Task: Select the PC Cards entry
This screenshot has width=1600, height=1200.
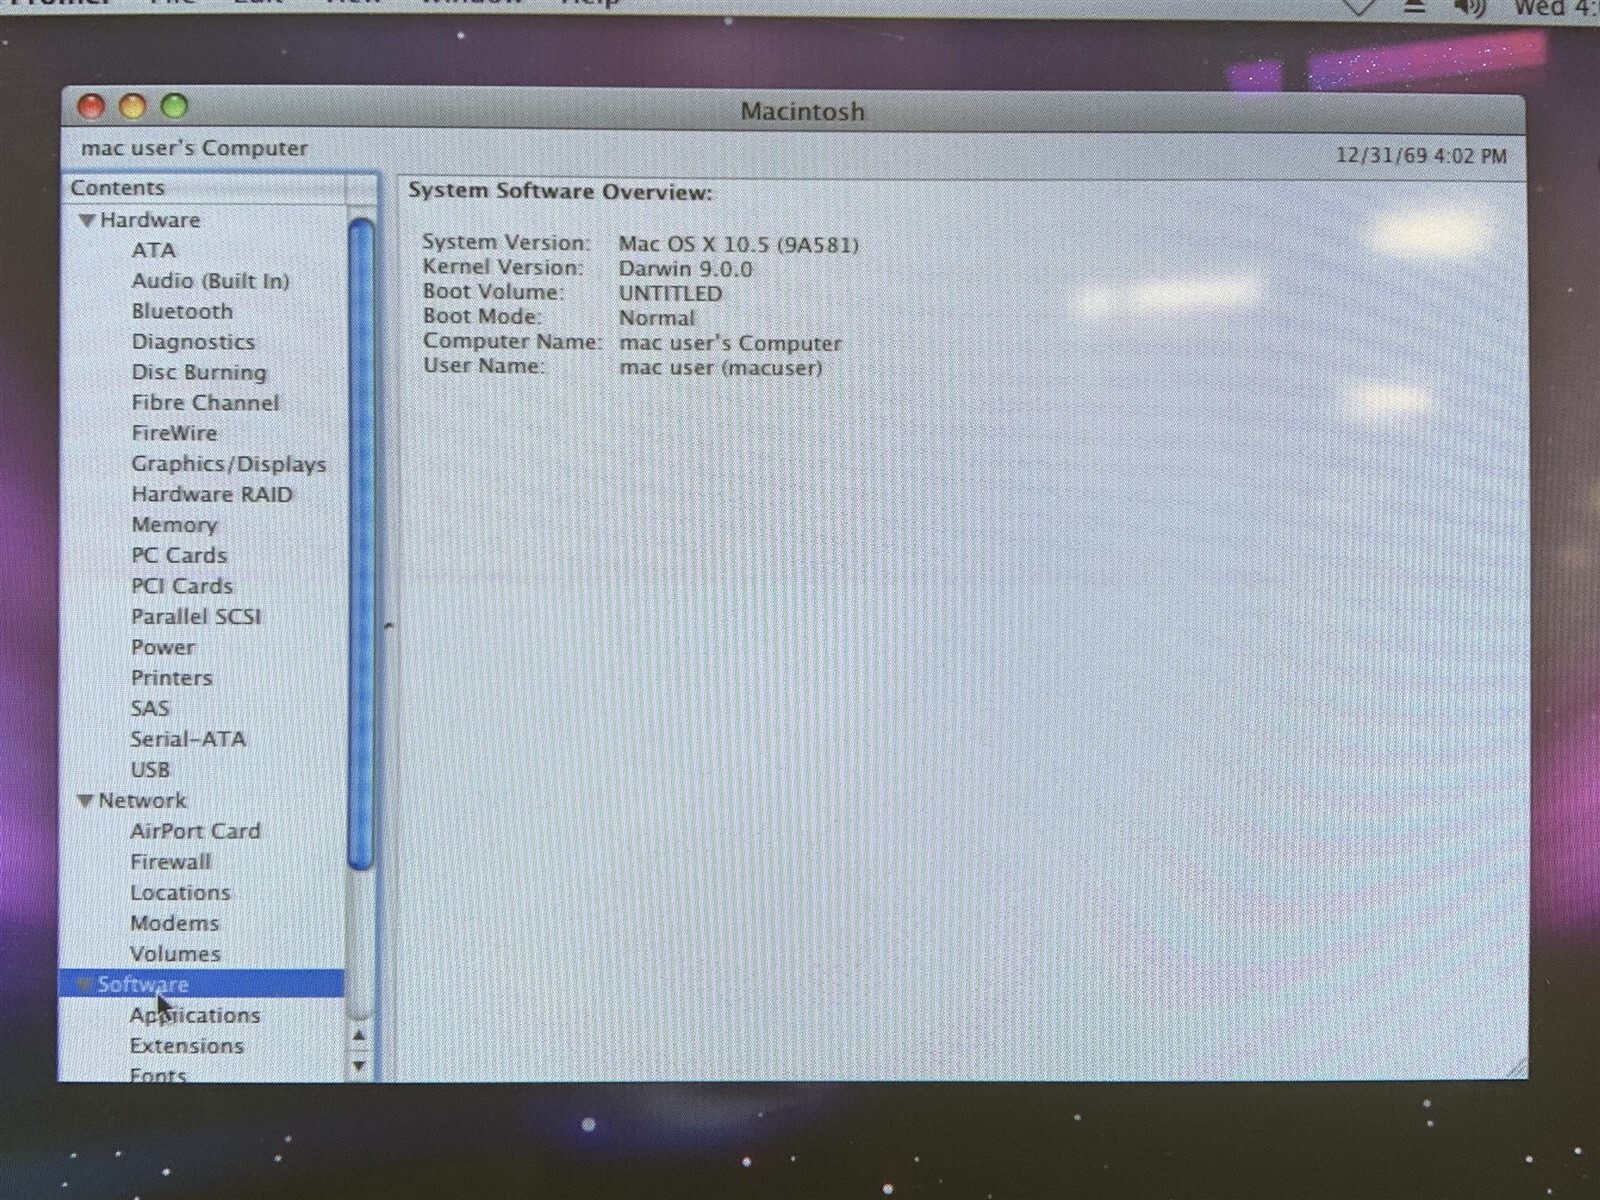Action: (x=179, y=555)
